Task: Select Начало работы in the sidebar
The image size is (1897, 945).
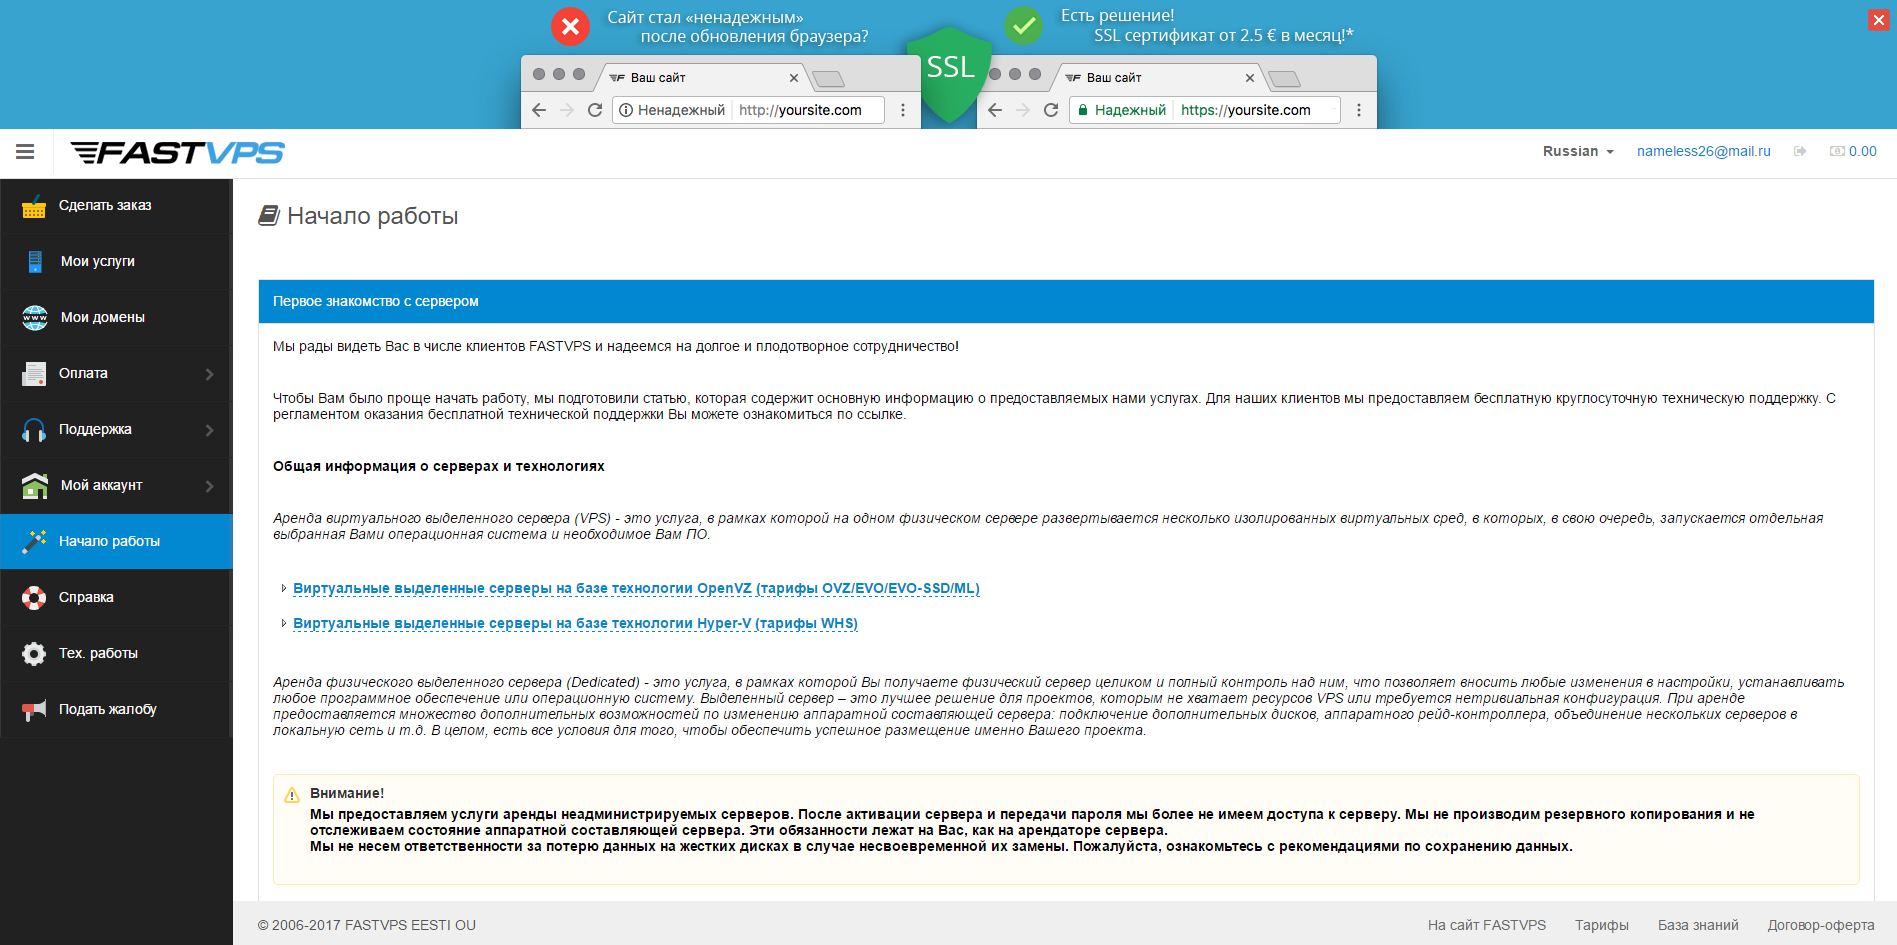Action: point(116,541)
